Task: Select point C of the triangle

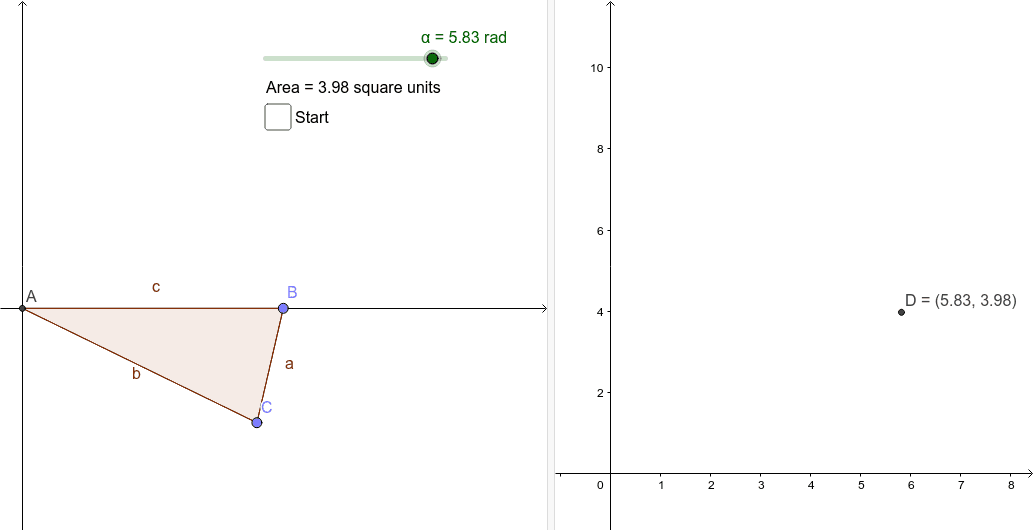Action: (x=257, y=422)
